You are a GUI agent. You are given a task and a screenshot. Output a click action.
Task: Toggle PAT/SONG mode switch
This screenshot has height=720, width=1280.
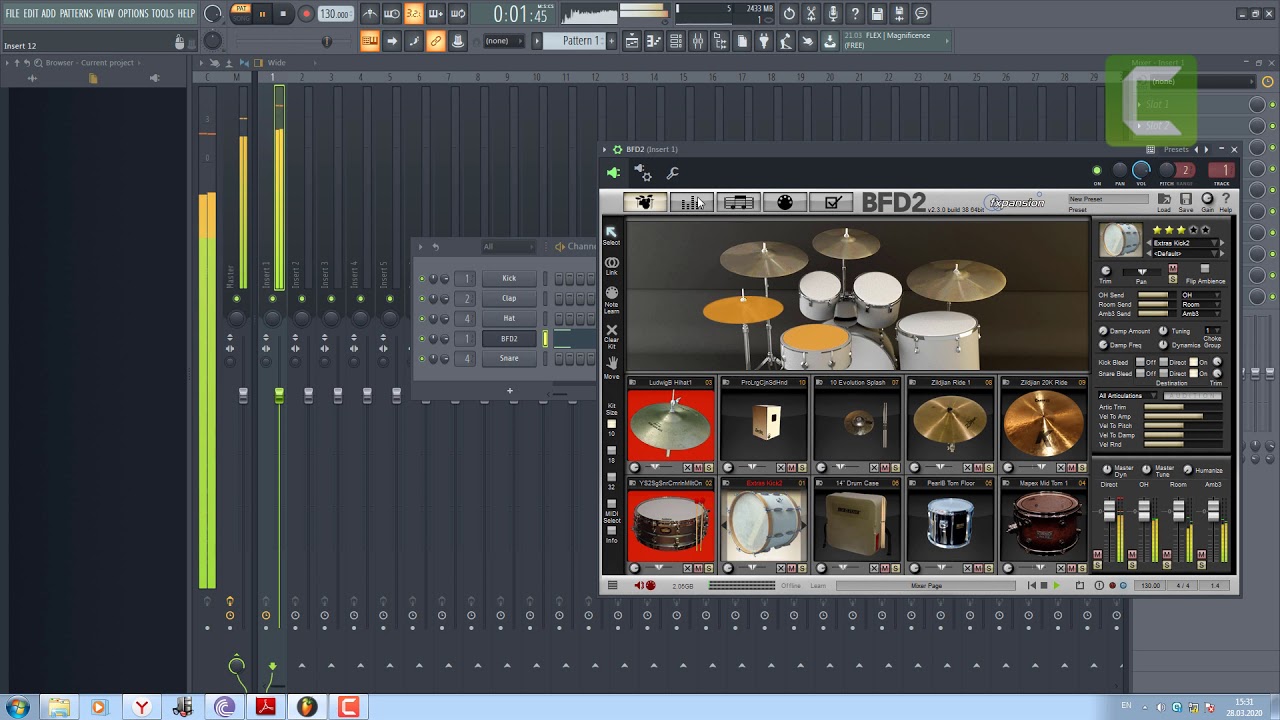coord(241,14)
